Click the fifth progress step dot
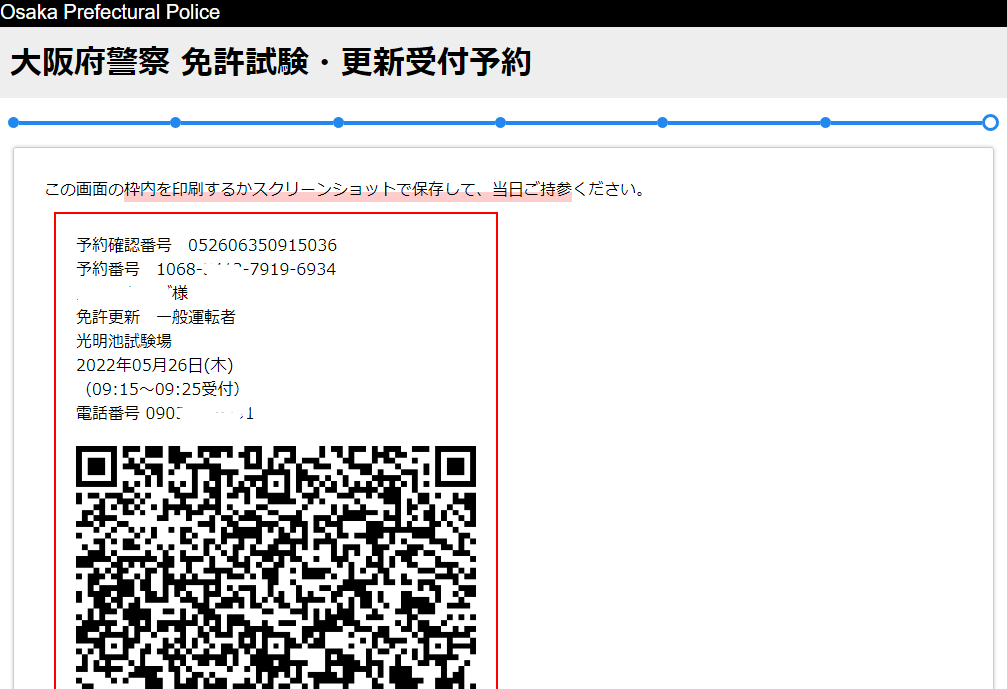The height and width of the screenshot is (689, 1007). pos(663,123)
